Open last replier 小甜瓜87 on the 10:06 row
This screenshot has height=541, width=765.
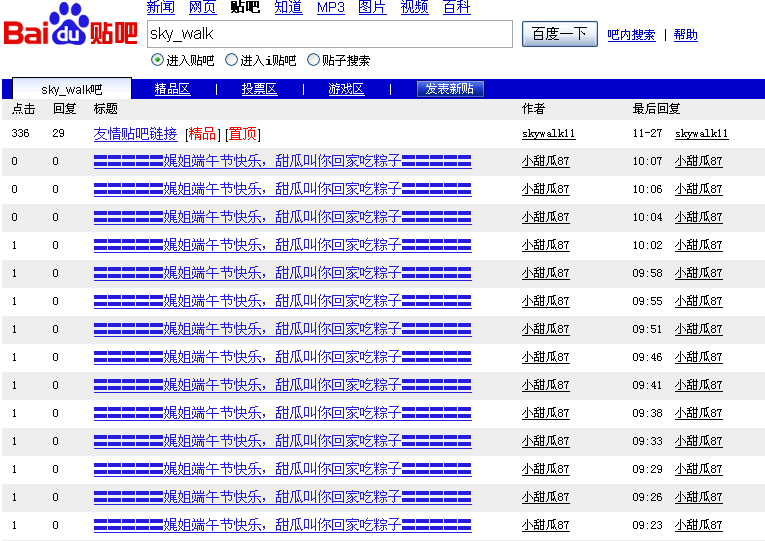point(699,189)
